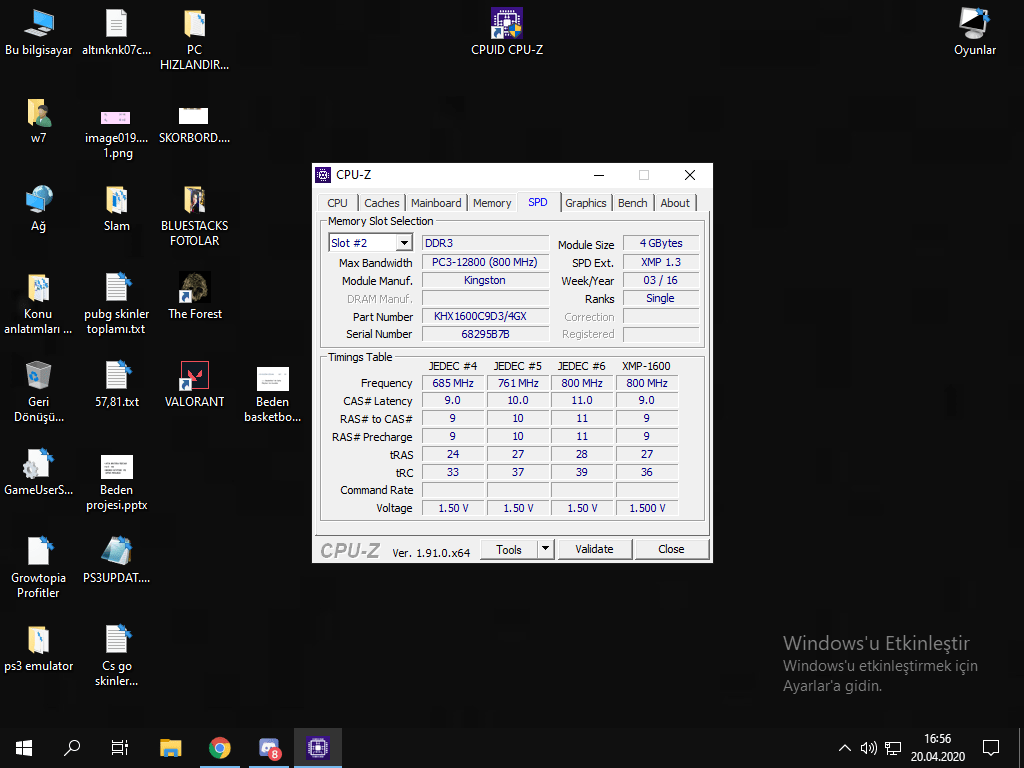Open The Forest game shortcut
The width and height of the screenshot is (1024, 768).
click(x=194, y=289)
